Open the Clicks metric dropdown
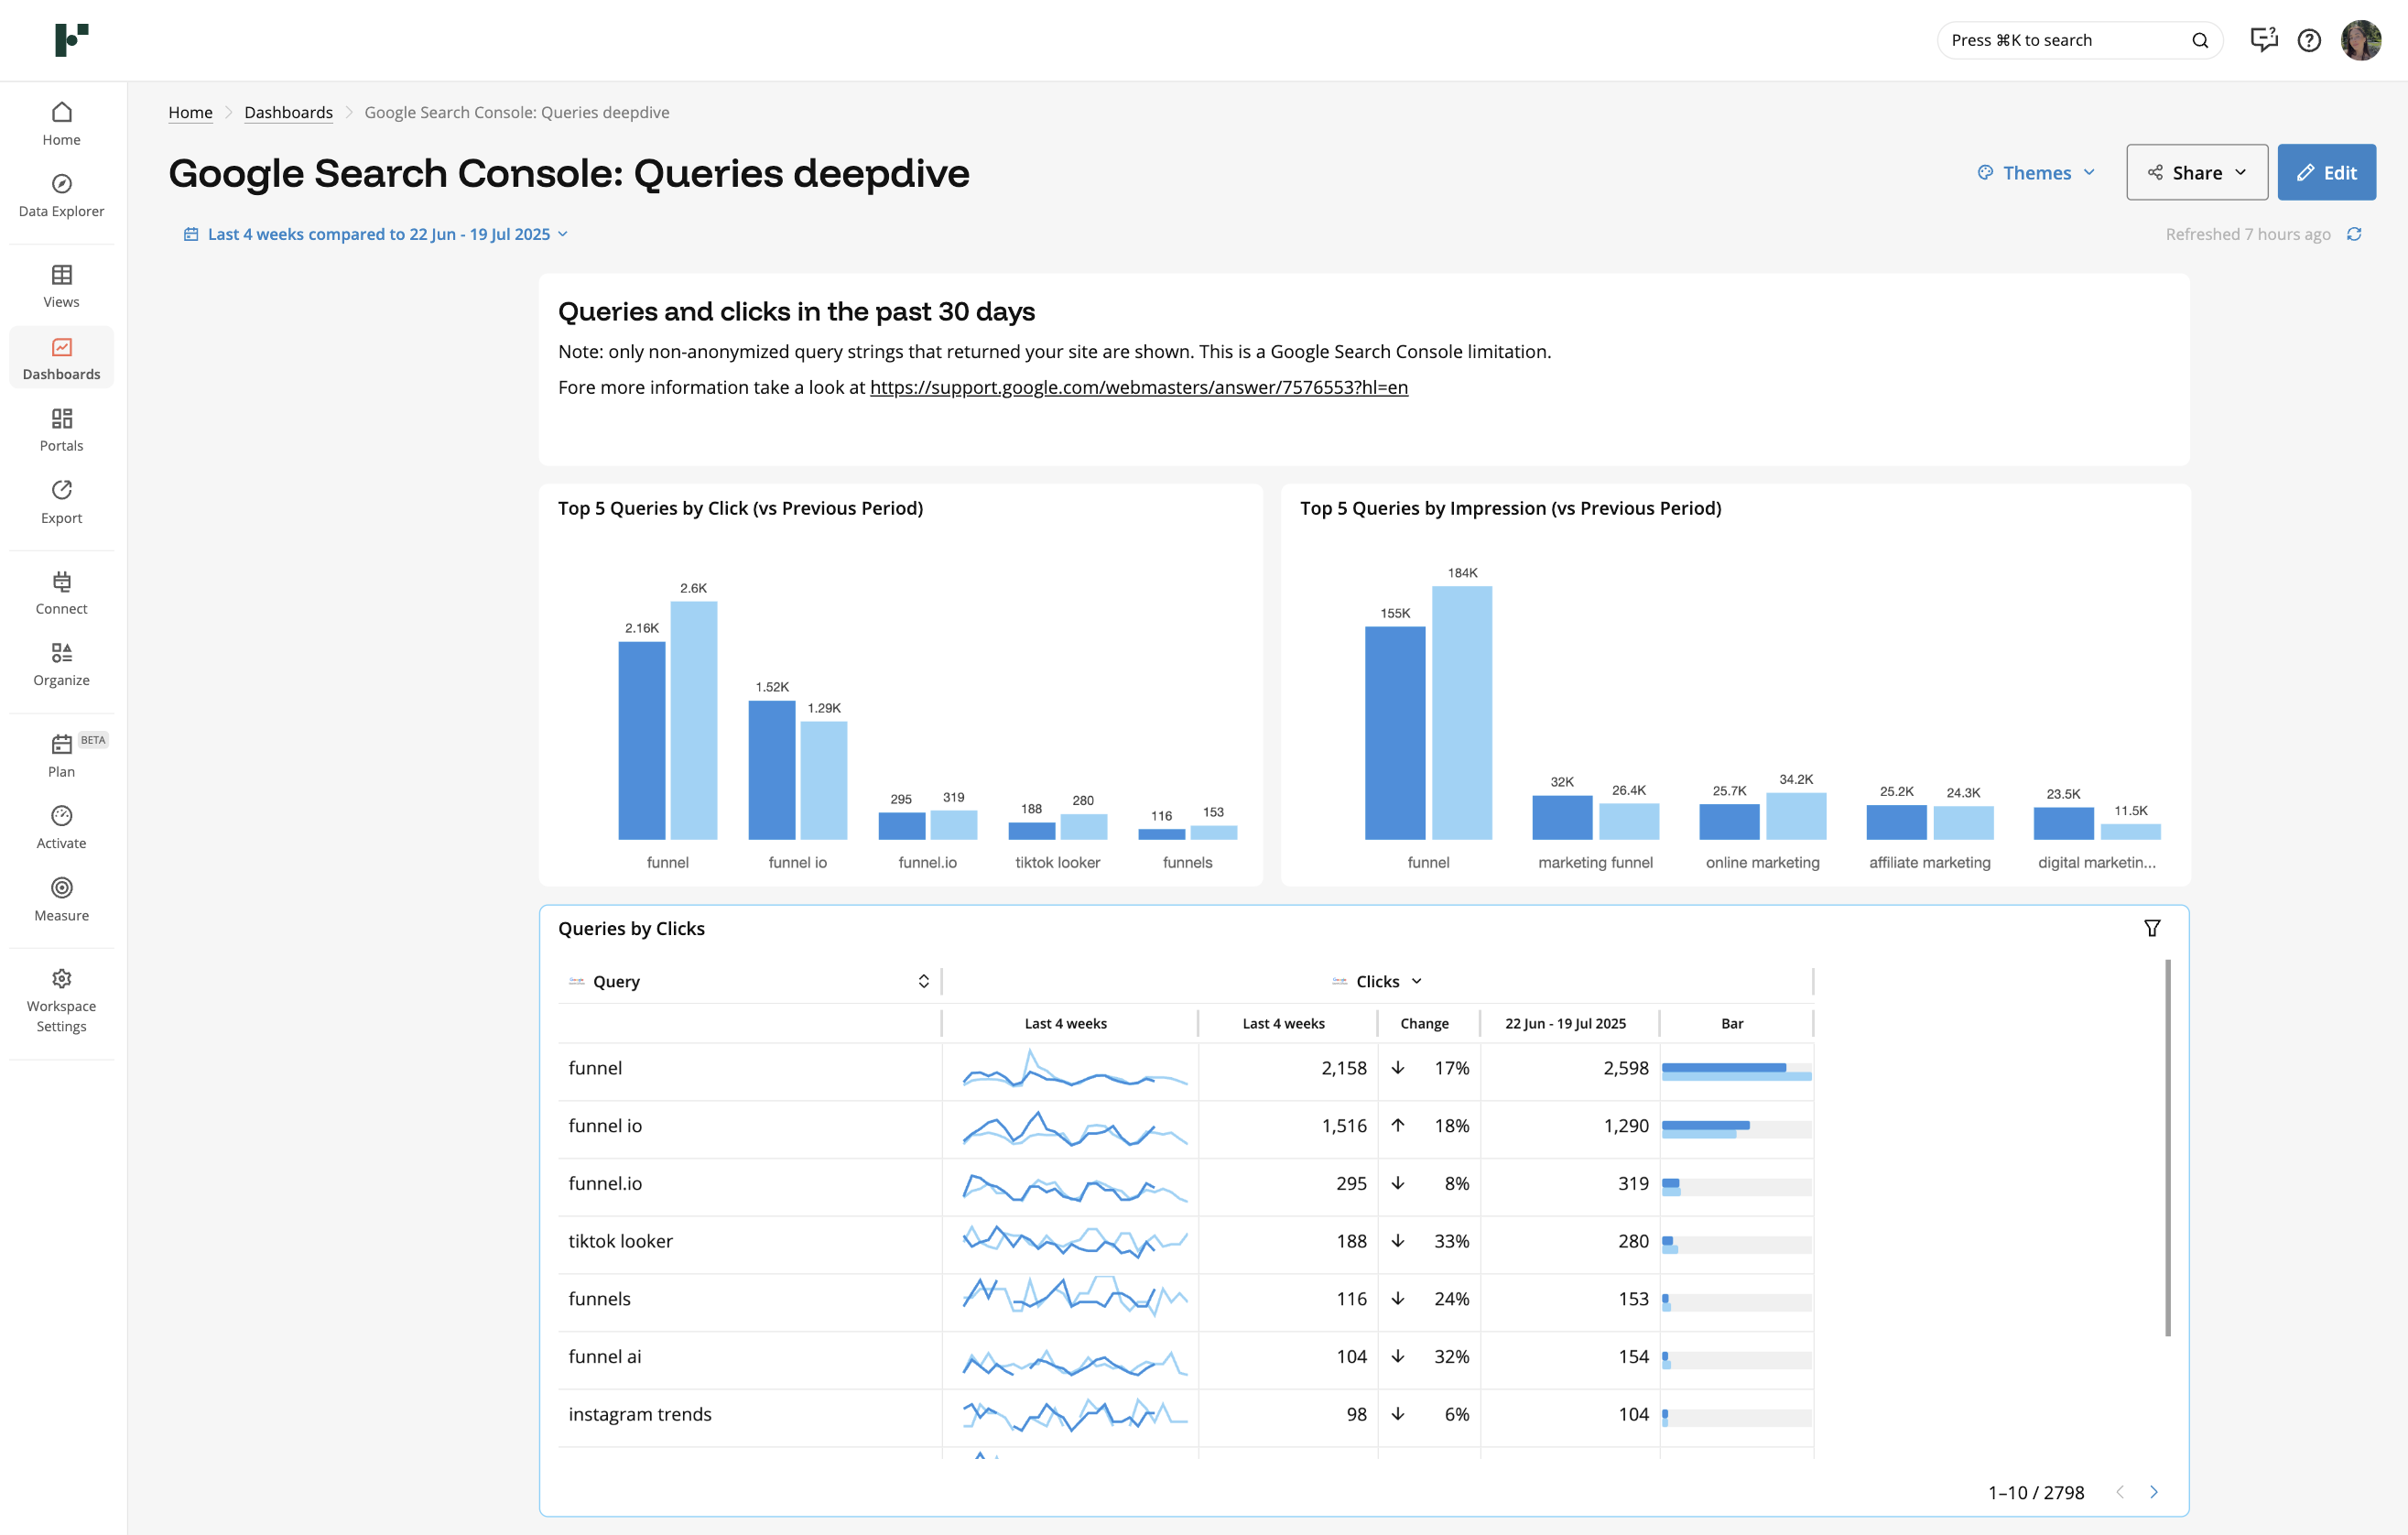 coord(1416,981)
